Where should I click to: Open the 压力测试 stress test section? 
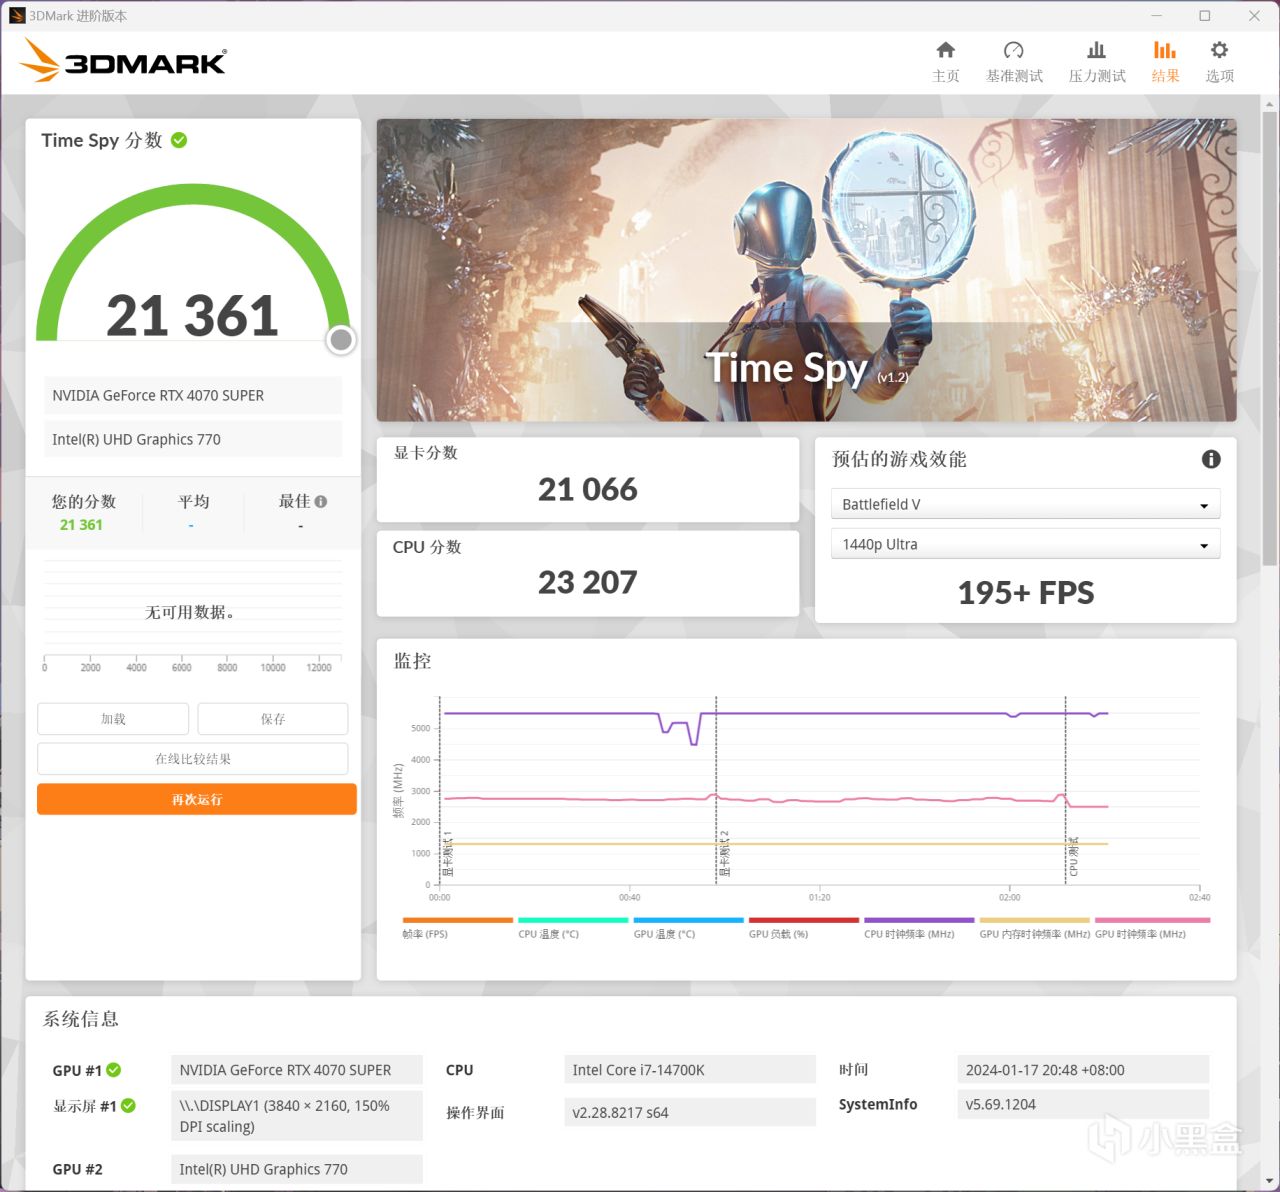(x=1096, y=60)
